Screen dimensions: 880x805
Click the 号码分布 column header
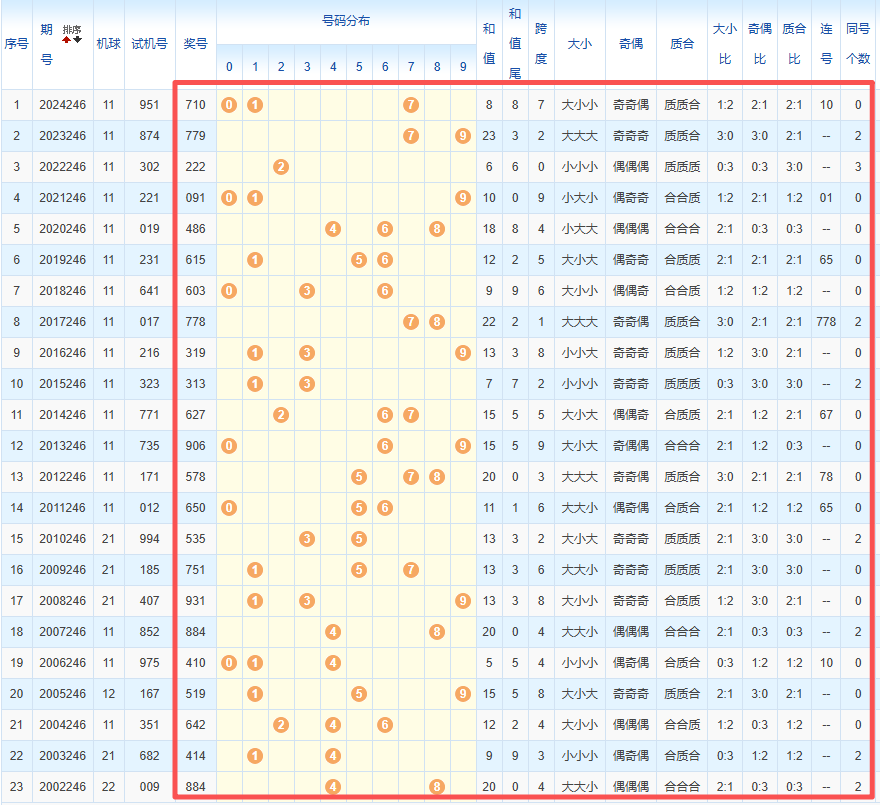pos(345,21)
